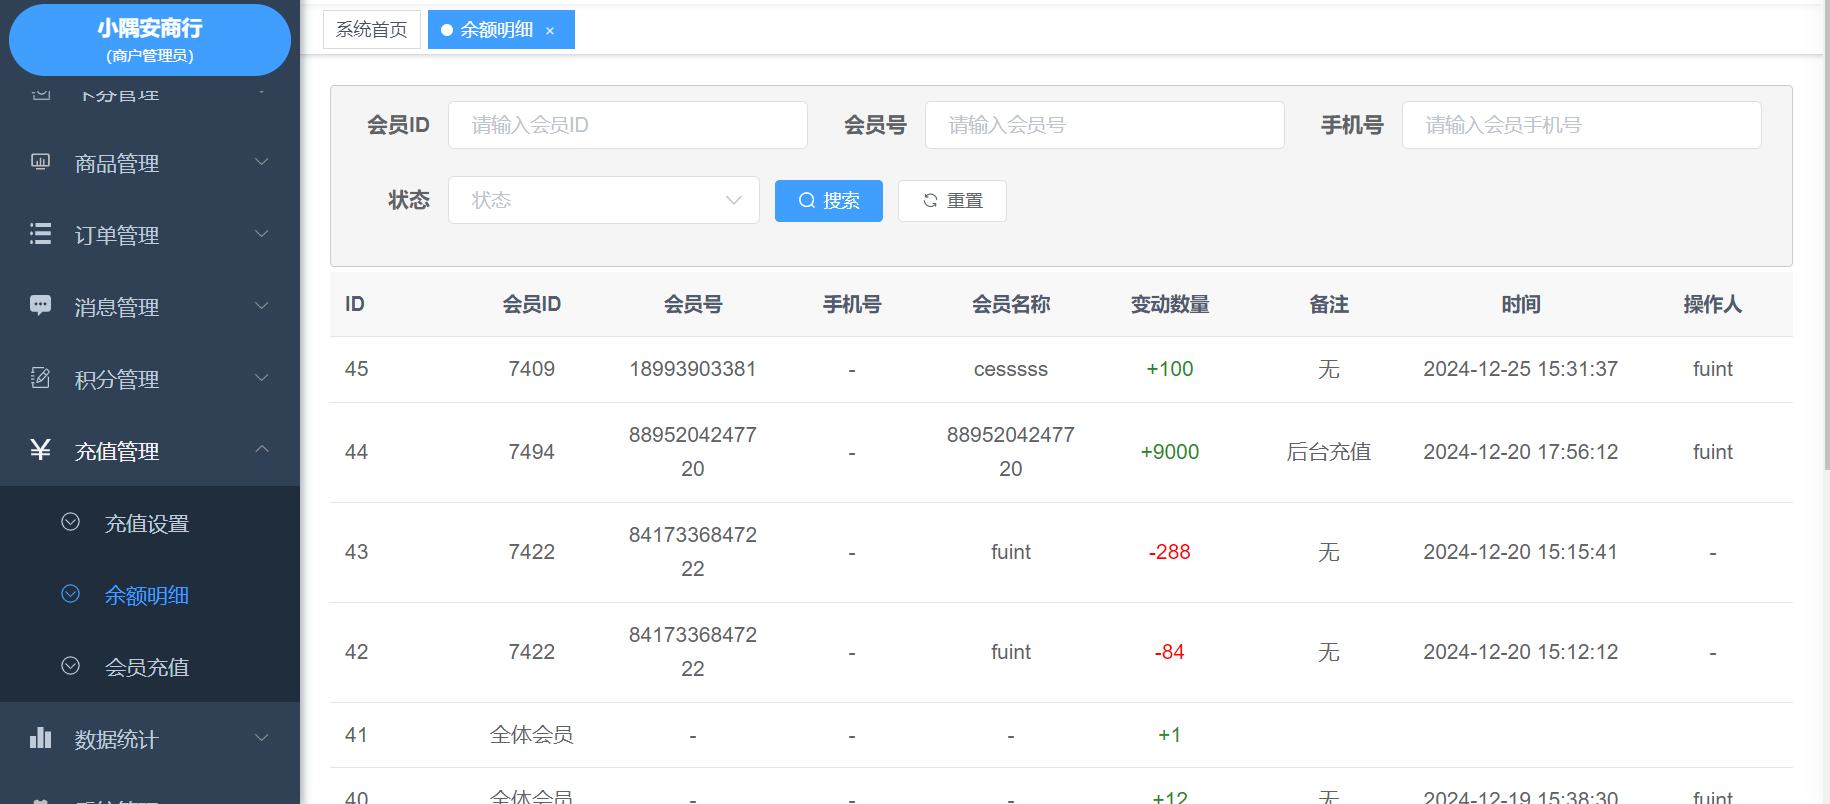Expand the 商品管理 menu chevron
This screenshot has height=804, width=1830.
pos(261,162)
